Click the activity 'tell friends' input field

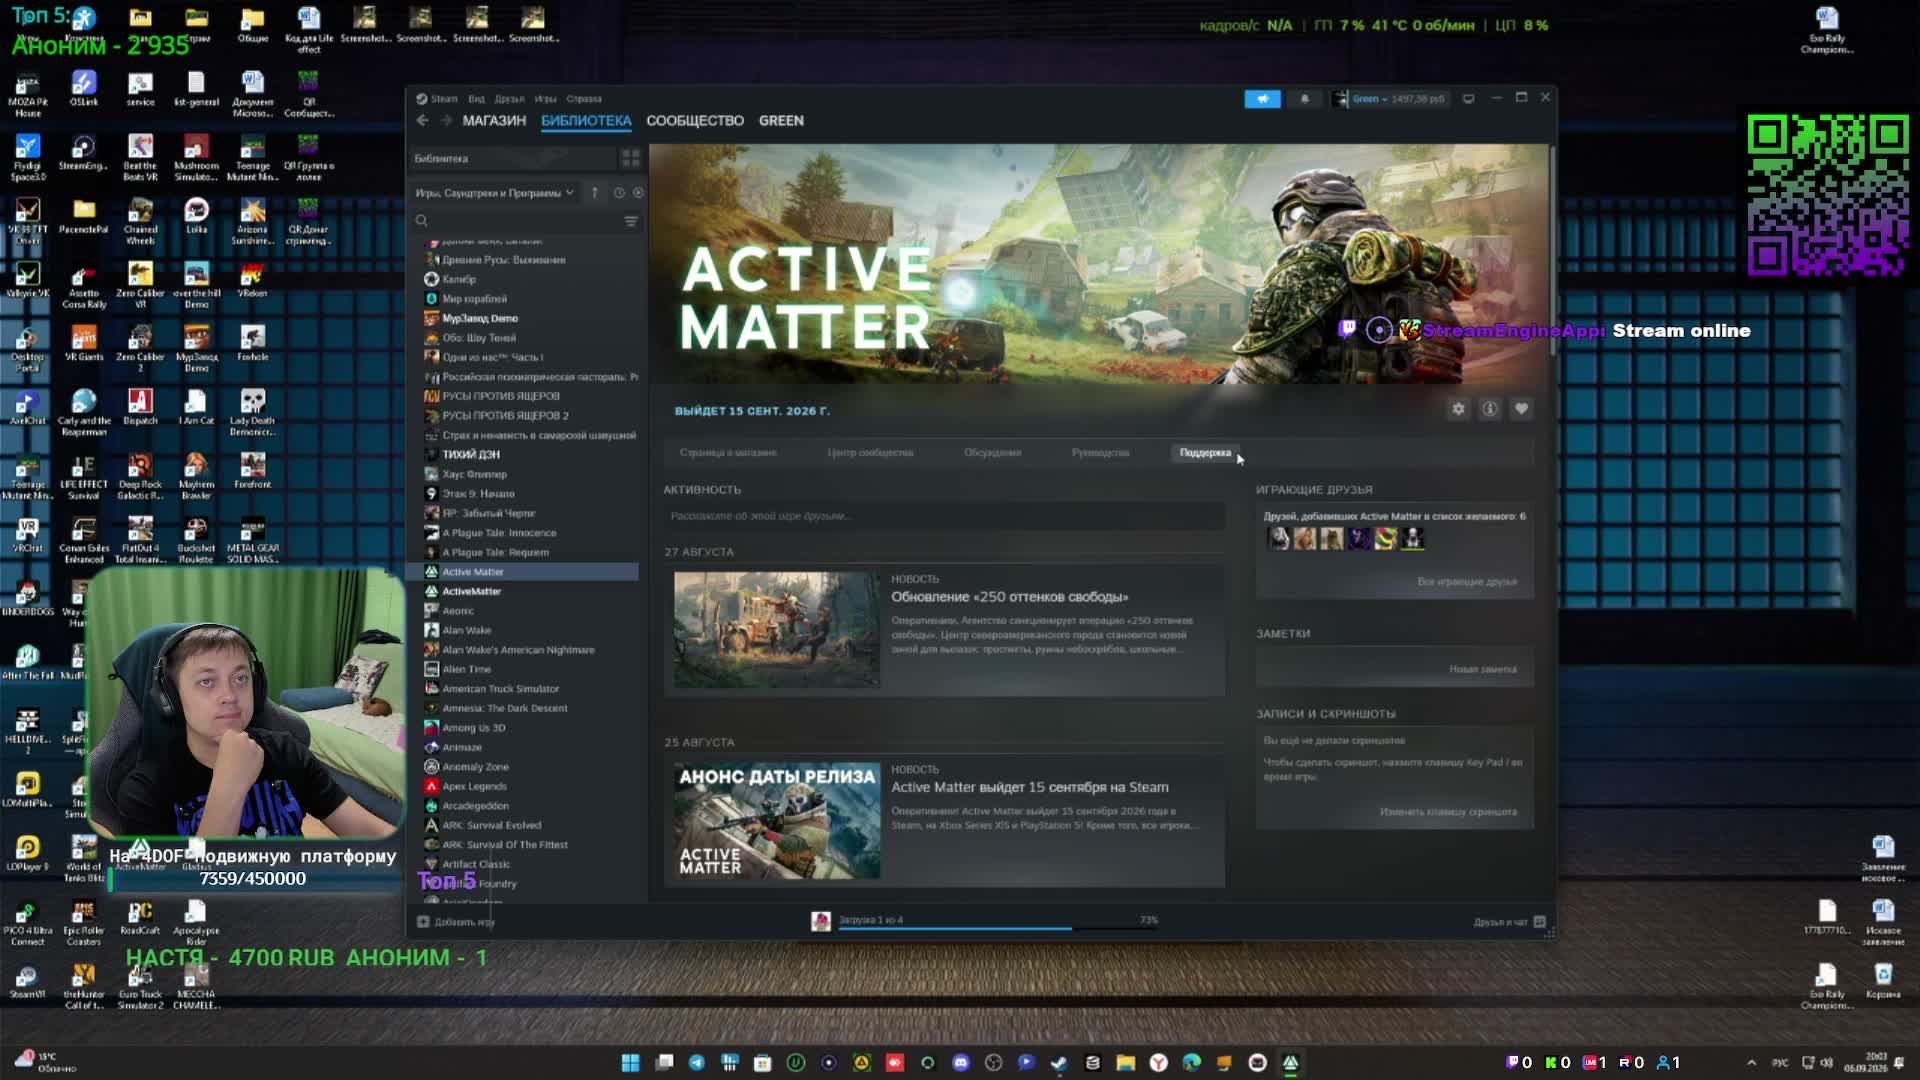click(944, 516)
